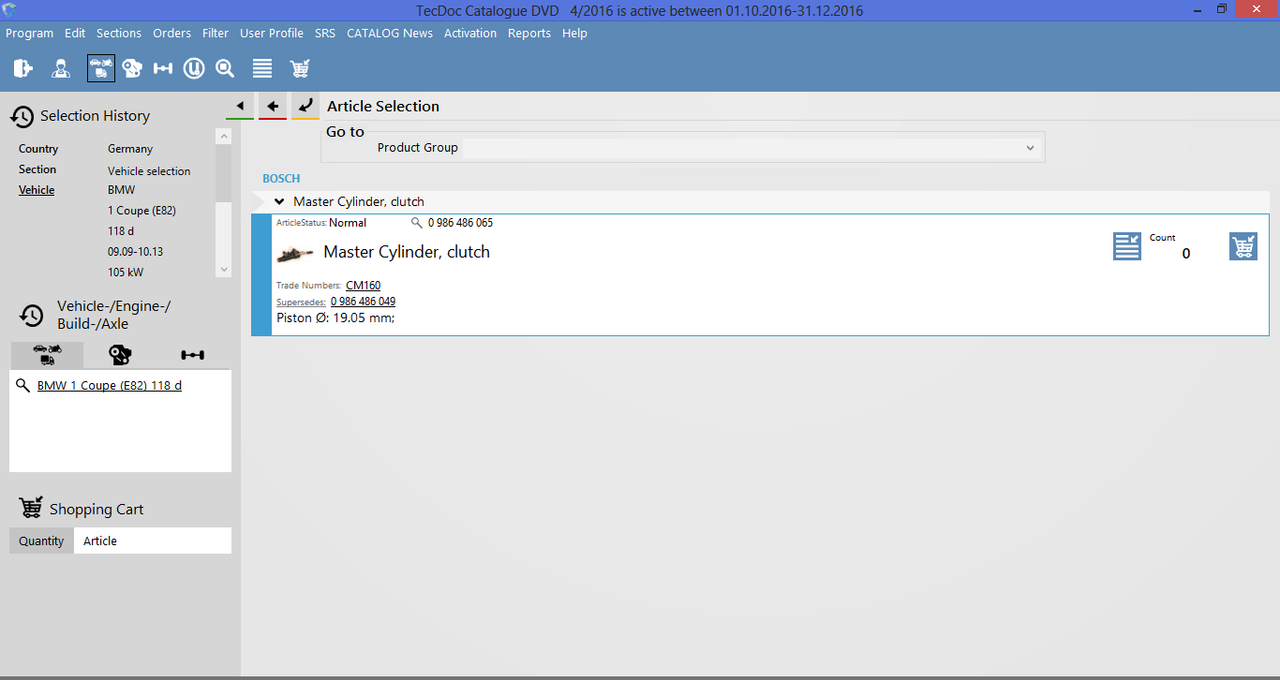Open the Activation menu
This screenshot has width=1280, height=680.
470,33
